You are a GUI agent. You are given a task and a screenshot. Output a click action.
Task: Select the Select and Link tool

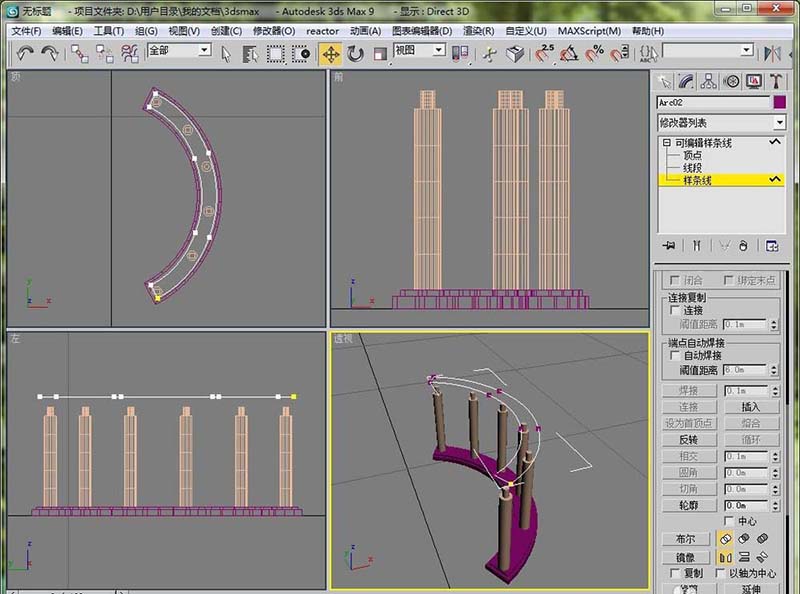[x=80, y=53]
